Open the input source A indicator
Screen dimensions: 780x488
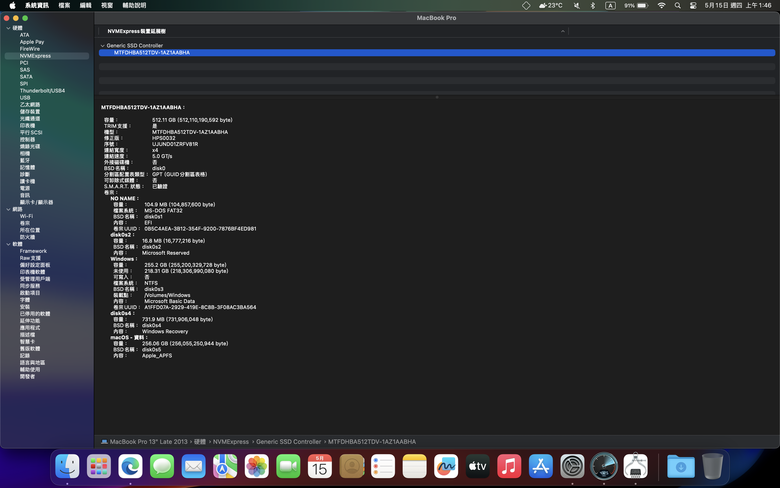610,5
